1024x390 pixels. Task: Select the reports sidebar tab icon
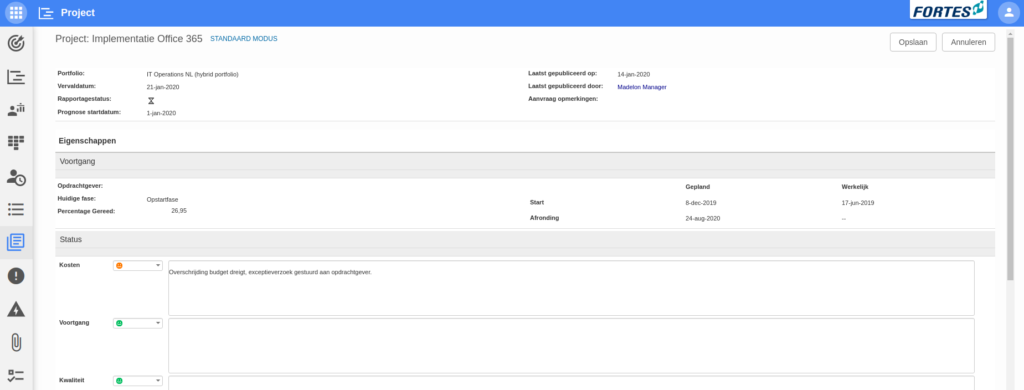(x=16, y=242)
